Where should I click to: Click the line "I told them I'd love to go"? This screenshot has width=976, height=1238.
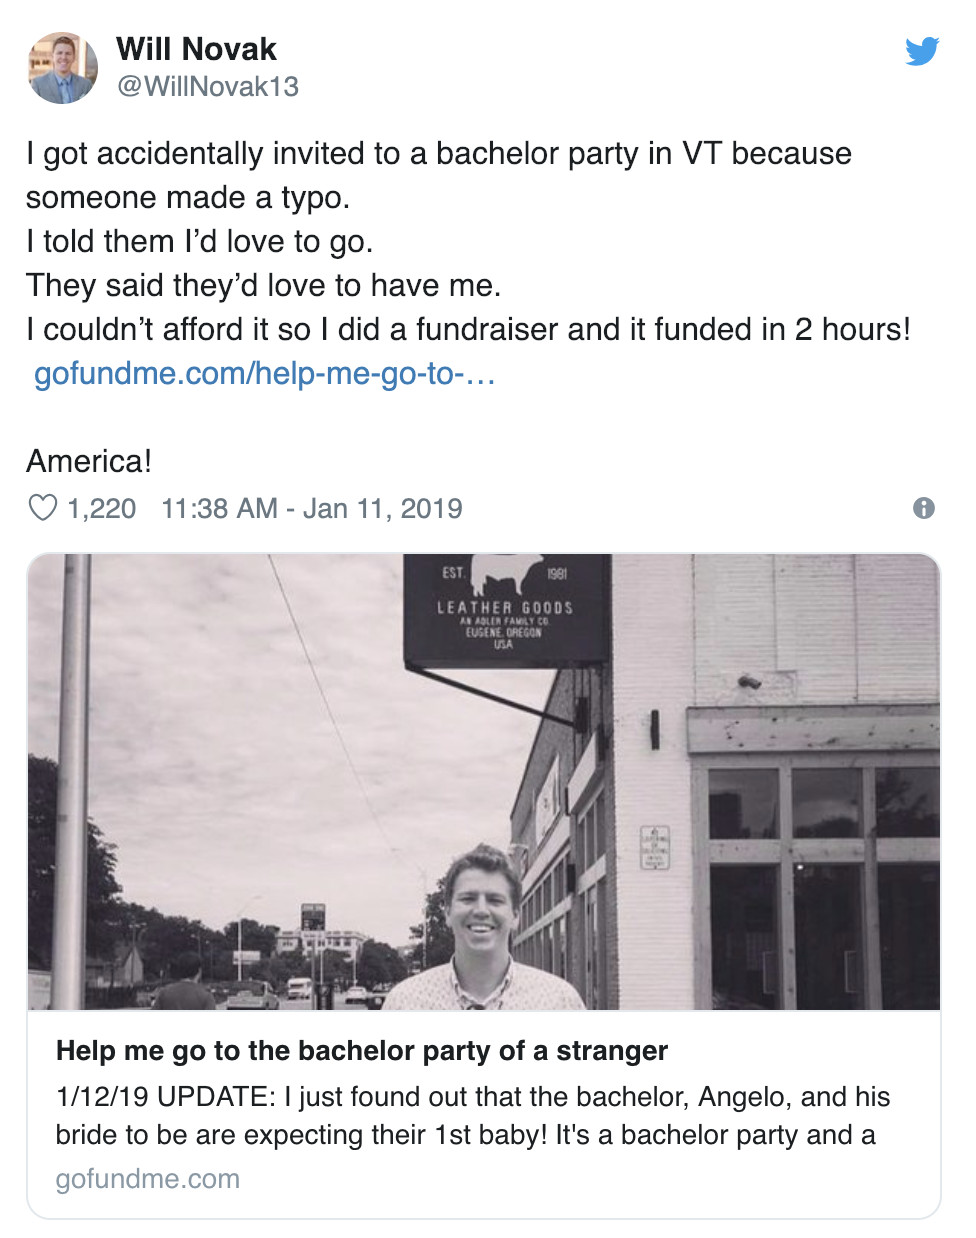(199, 242)
